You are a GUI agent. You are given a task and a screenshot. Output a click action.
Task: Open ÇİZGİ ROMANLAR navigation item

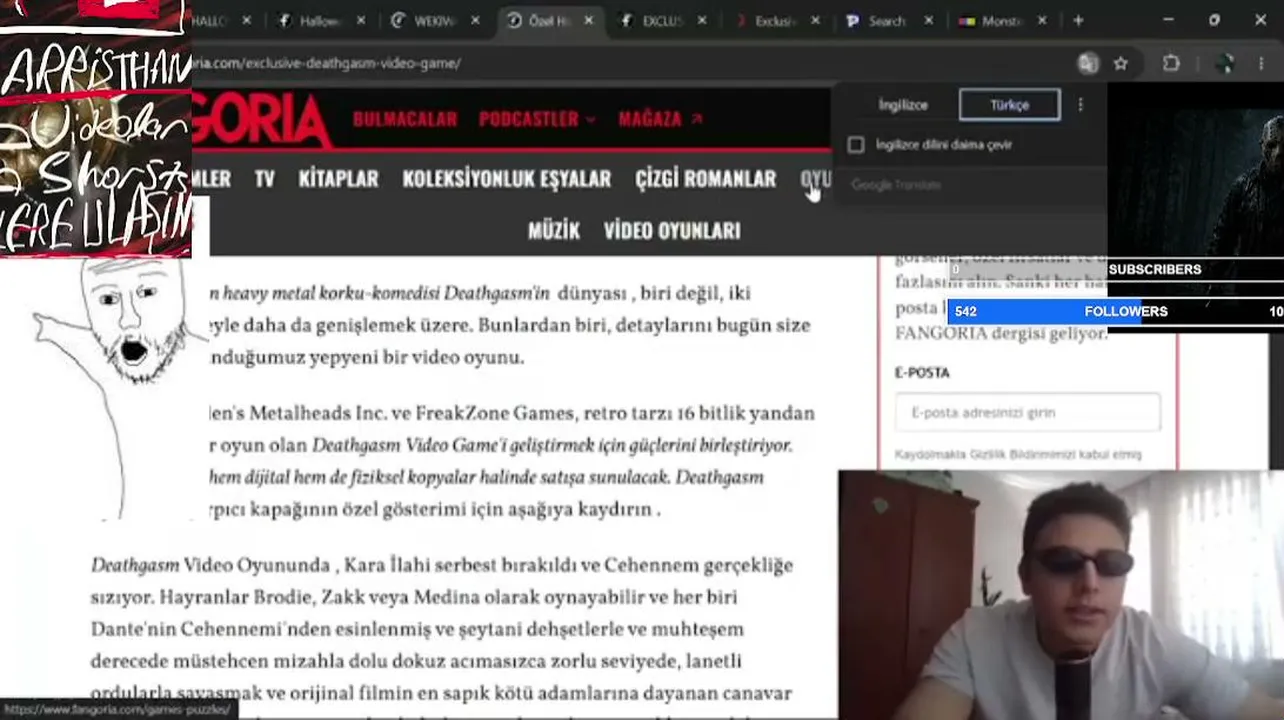click(705, 179)
